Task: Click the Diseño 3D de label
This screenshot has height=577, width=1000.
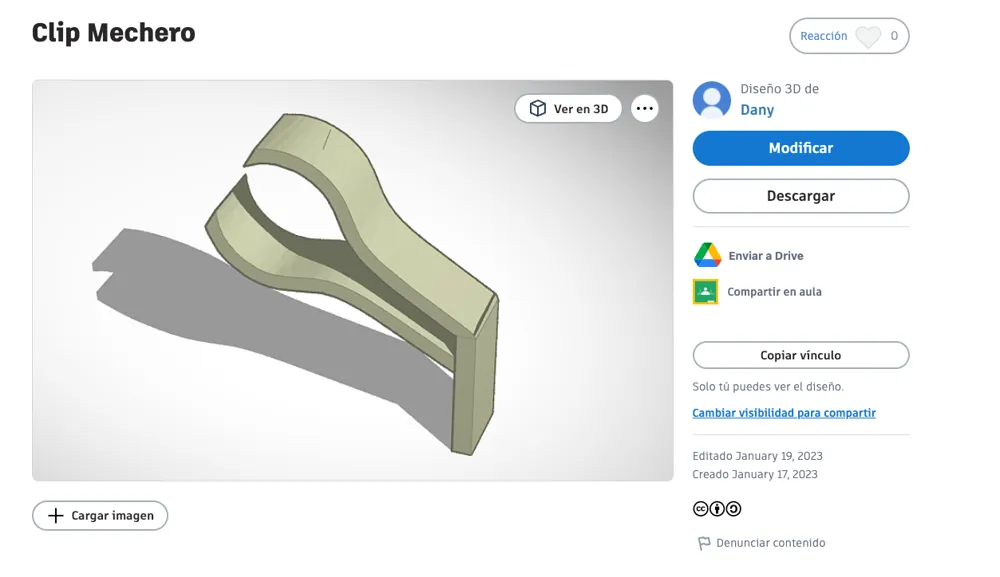Action: [779, 89]
